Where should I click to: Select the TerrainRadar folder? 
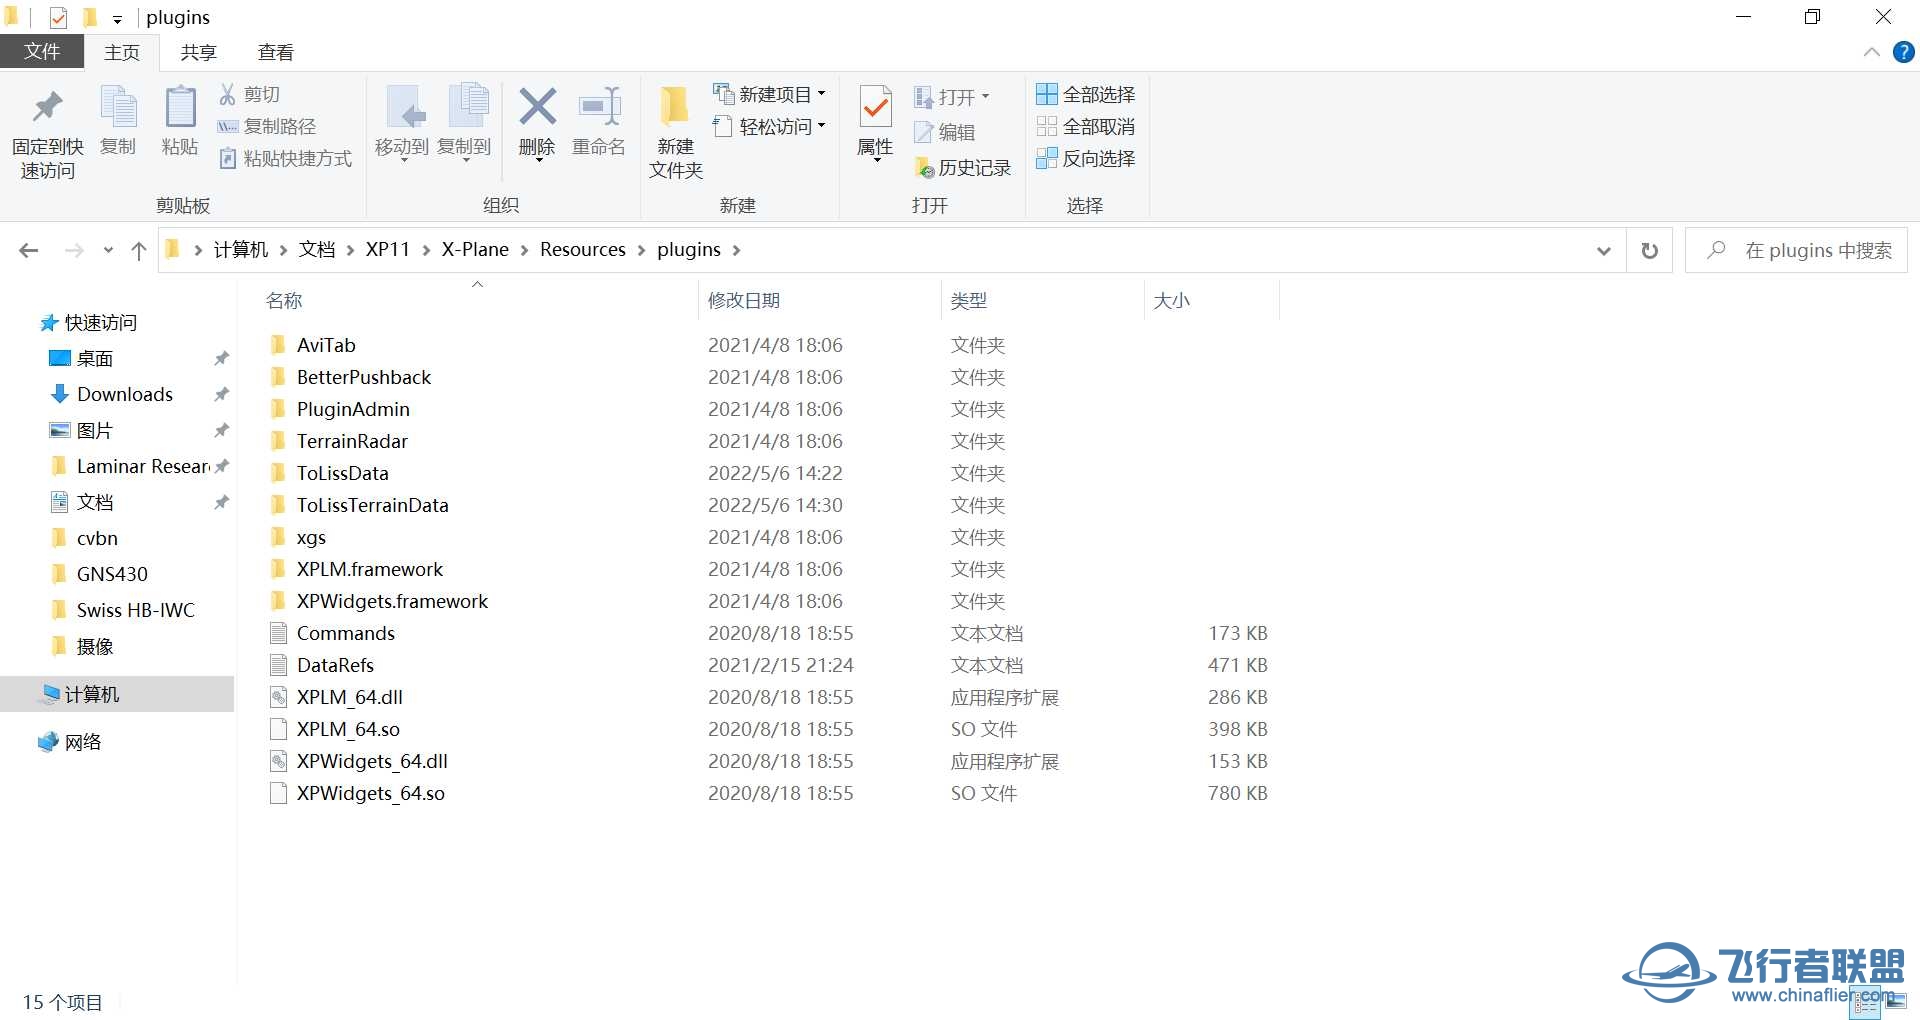[x=352, y=441]
